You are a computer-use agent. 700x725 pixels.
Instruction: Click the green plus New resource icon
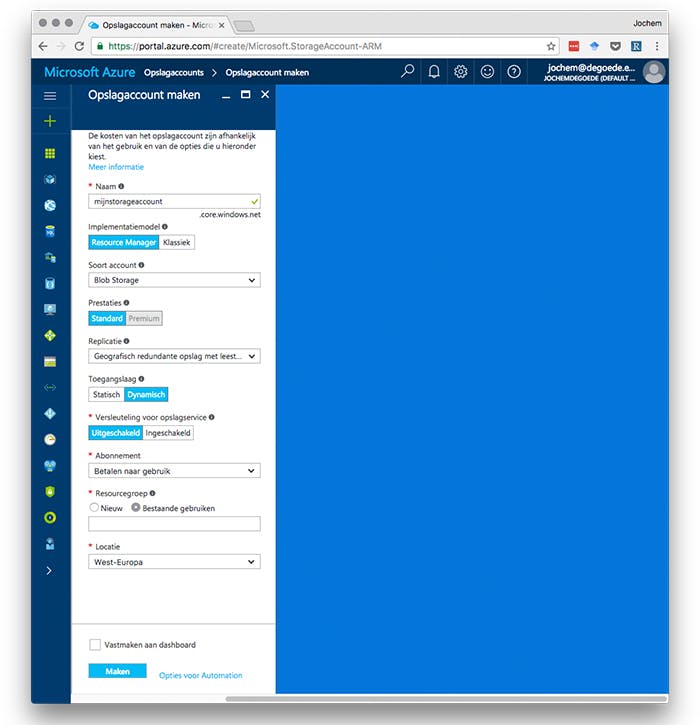[x=50, y=121]
